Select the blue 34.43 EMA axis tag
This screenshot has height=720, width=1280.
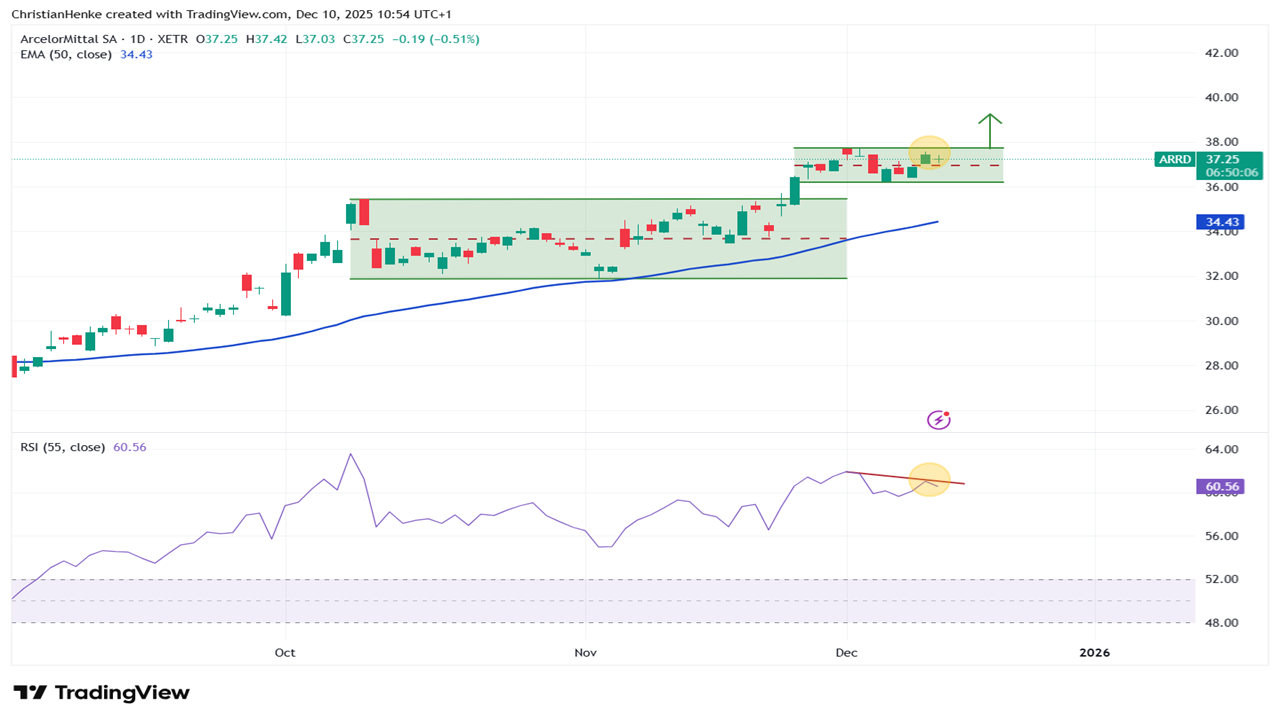tap(1223, 222)
